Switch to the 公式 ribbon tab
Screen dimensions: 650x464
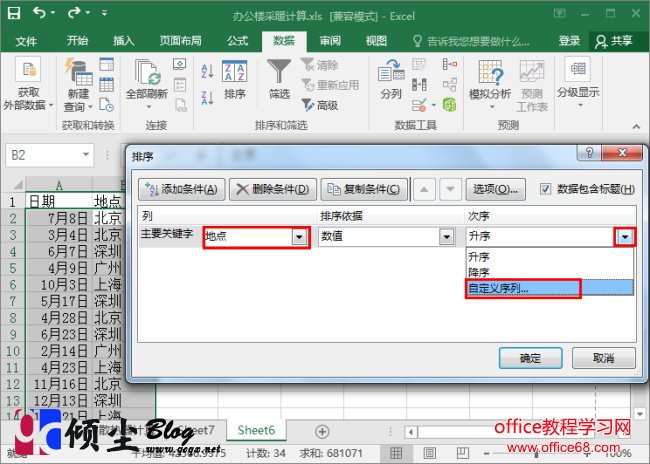point(238,41)
